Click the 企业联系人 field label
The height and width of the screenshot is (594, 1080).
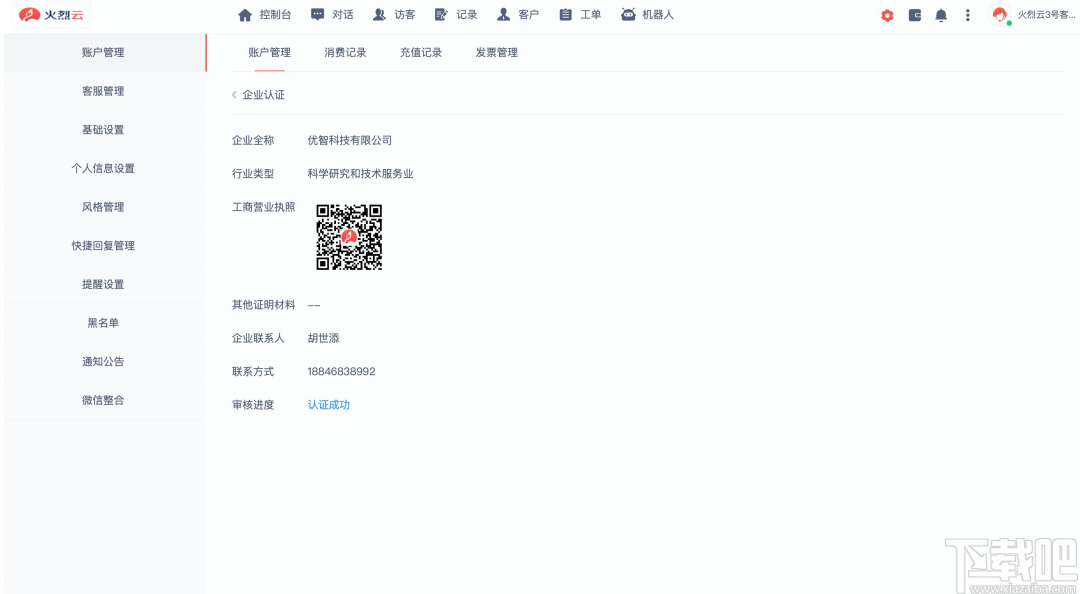[x=258, y=338]
